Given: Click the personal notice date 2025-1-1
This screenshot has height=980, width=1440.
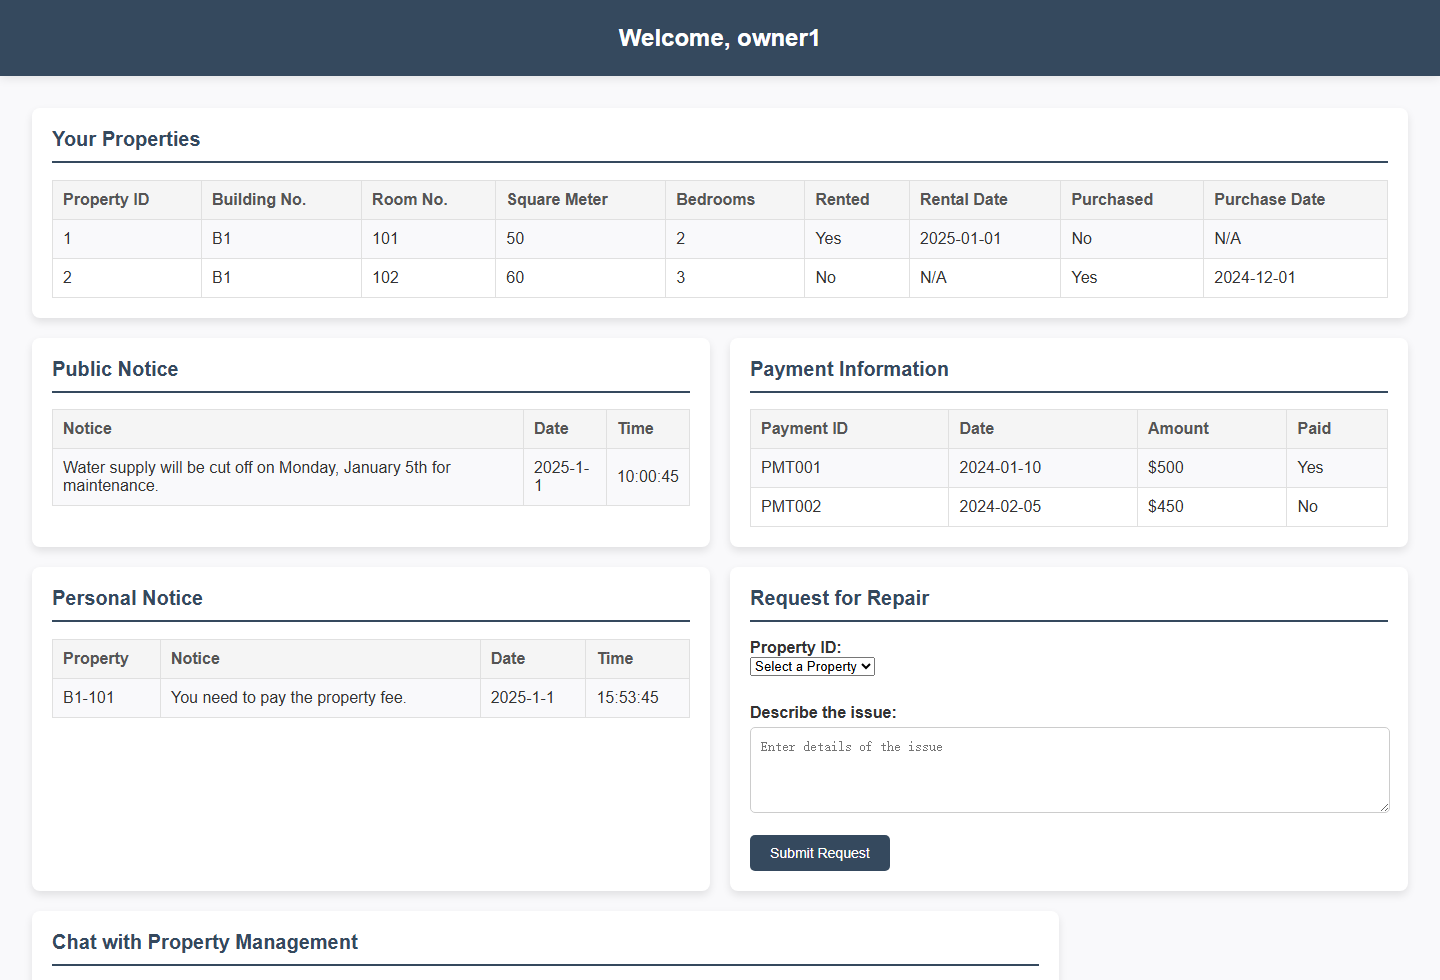Looking at the screenshot, I should tap(533, 698).
